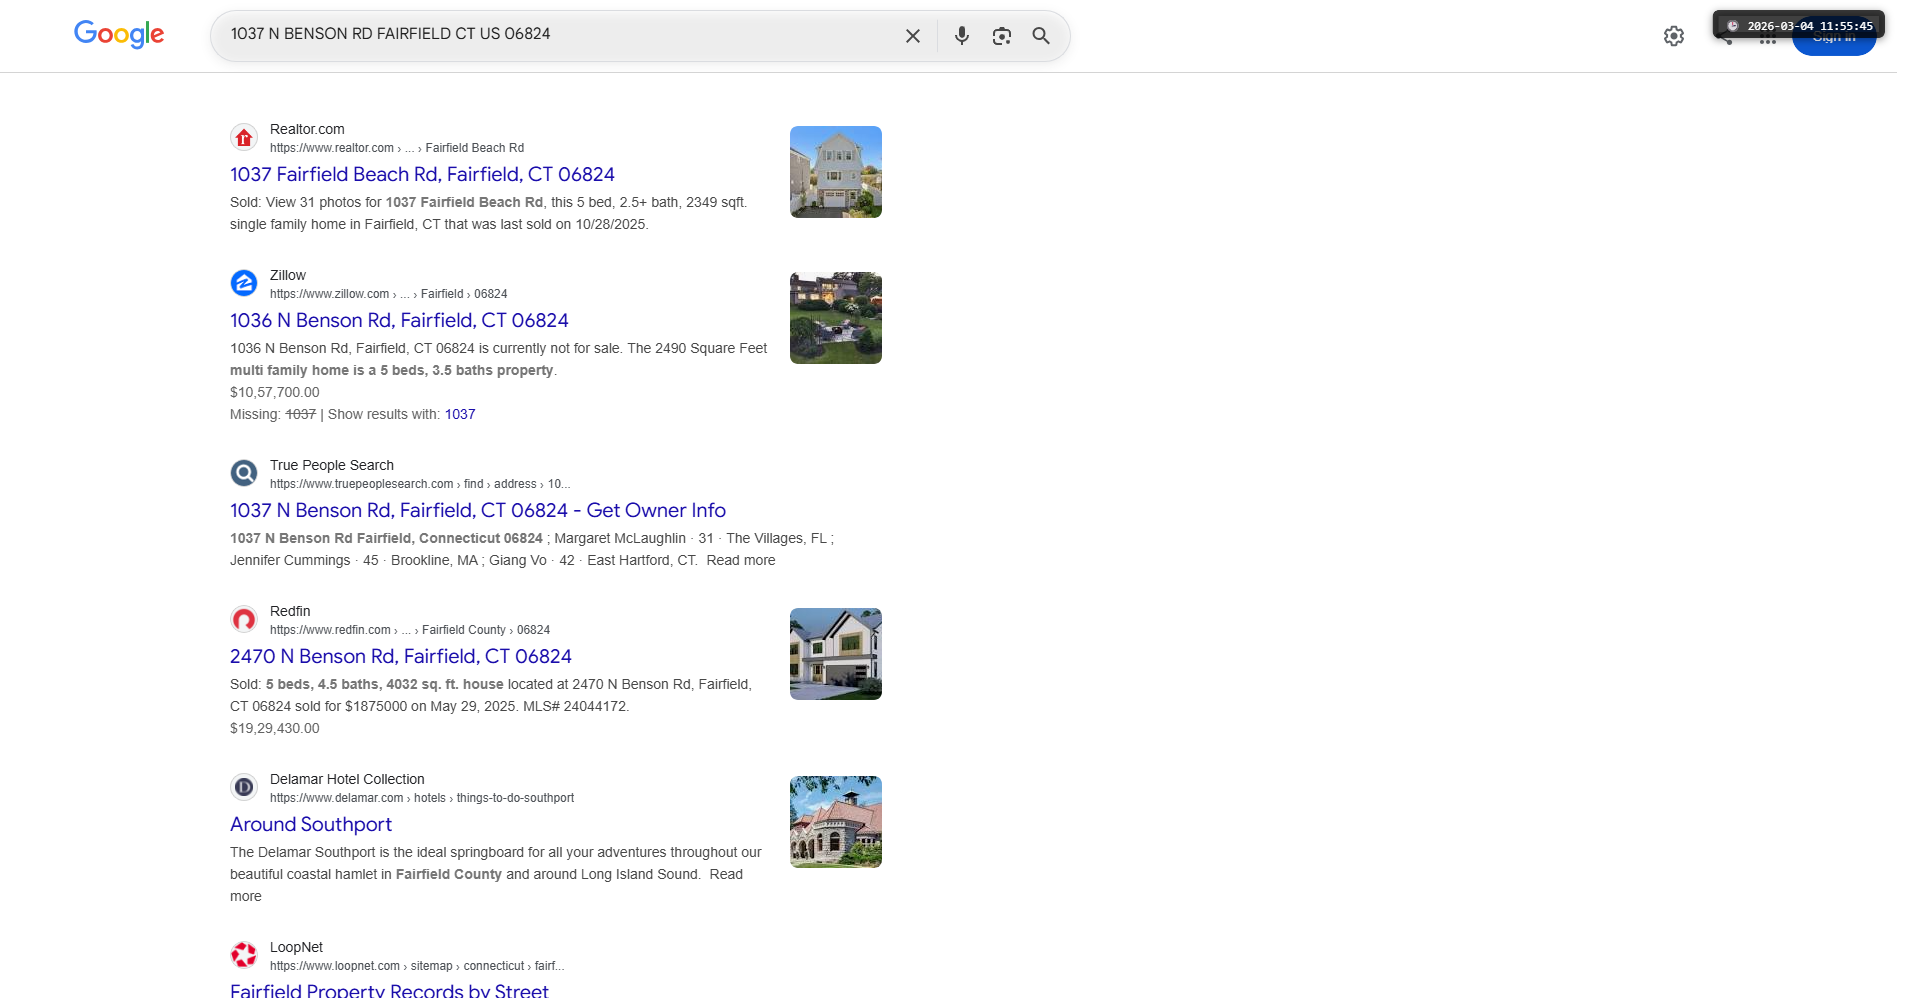The height and width of the screenshot is (998, 1920).
Task: Open the Around Southport result
Action: click(311, 824)
